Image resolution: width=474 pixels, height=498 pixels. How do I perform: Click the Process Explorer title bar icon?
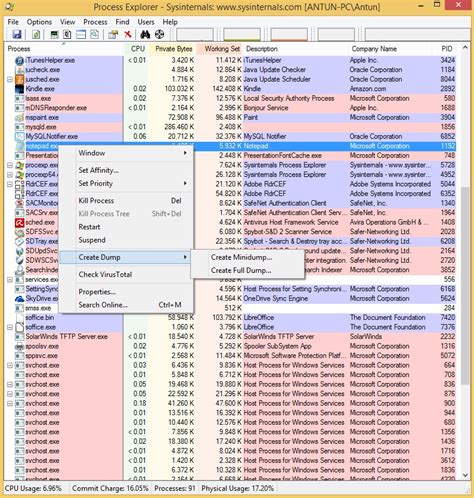pos(10,6)
